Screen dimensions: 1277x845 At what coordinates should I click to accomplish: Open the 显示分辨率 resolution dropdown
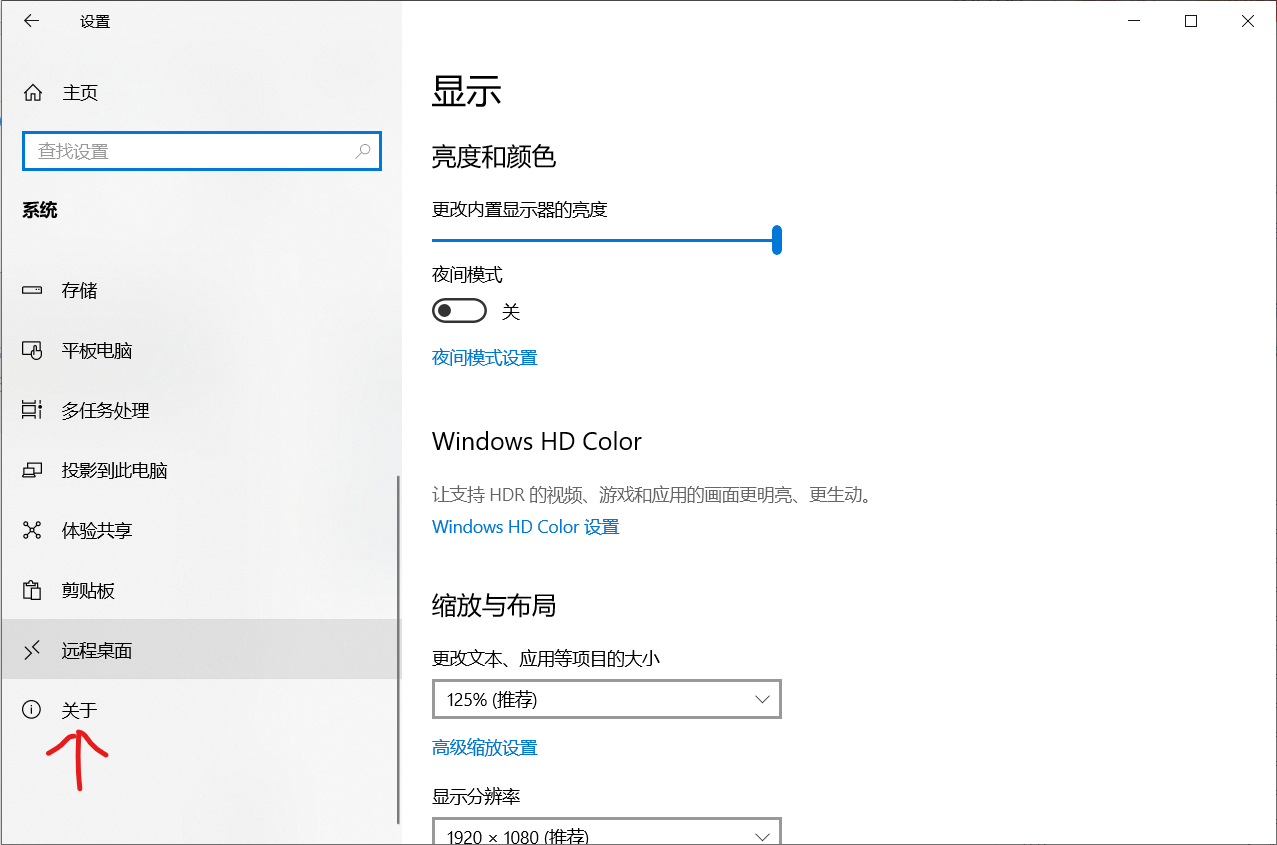(606, 832)
